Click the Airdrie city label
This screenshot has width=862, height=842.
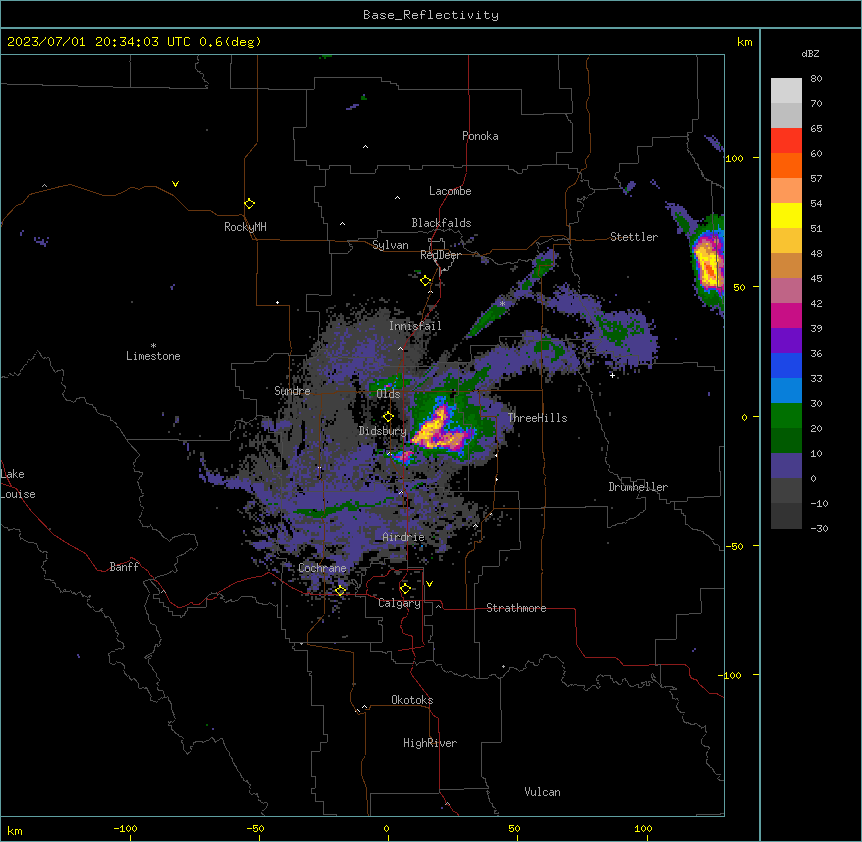click(x=404, y=537)
